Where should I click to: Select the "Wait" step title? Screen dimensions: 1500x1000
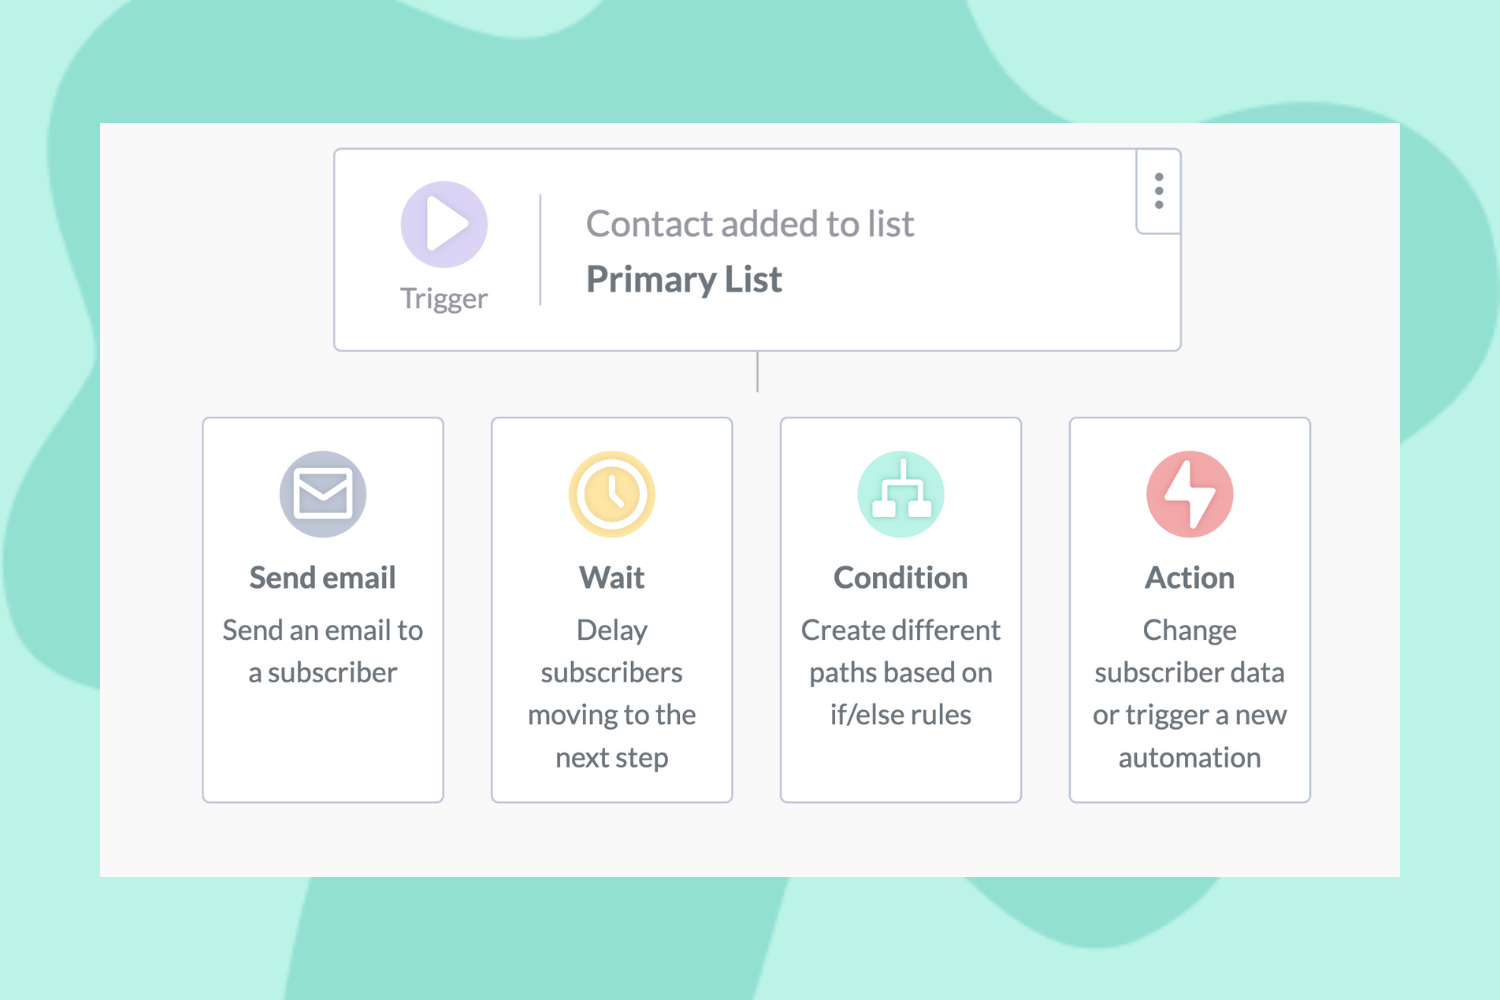pos(612,578)
